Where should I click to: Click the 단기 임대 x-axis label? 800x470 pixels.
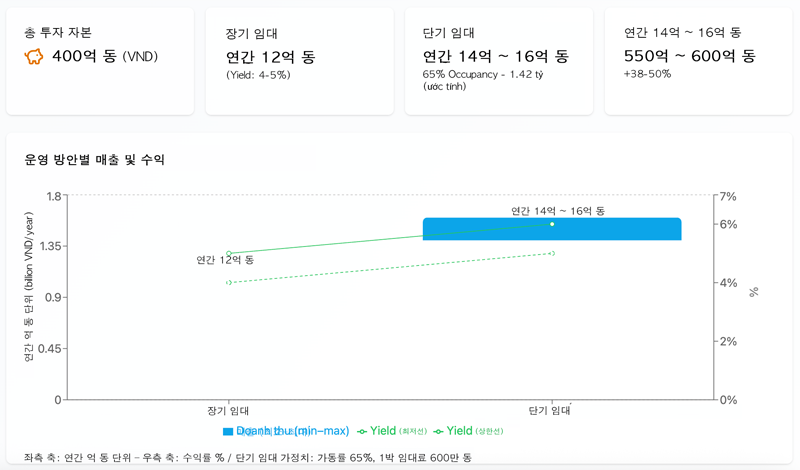point(552,410)
